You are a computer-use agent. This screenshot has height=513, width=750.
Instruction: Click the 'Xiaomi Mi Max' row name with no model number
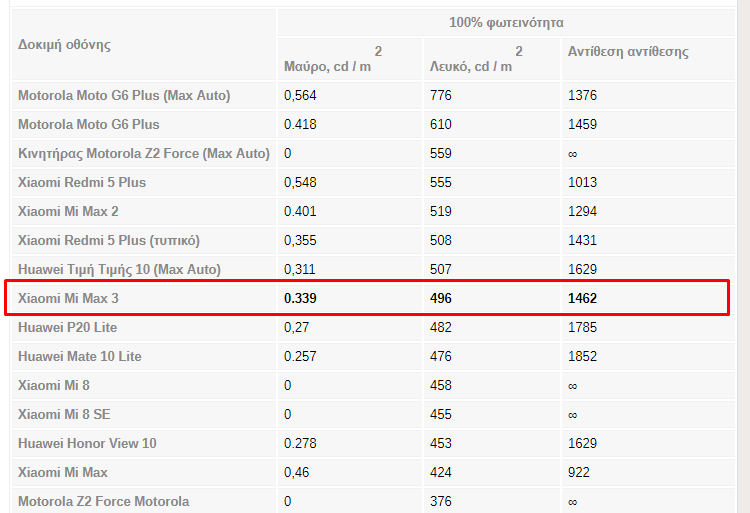coord(63,472)
